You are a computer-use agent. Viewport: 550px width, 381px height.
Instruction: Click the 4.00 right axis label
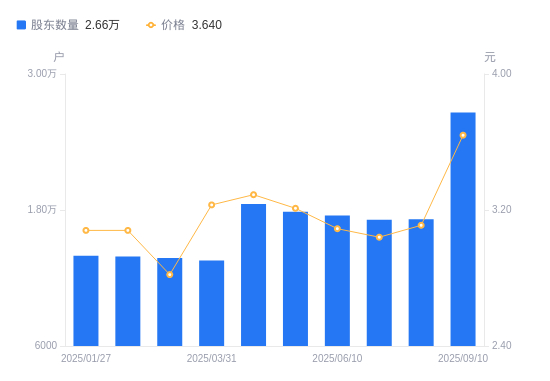click(x=502, y=73)
